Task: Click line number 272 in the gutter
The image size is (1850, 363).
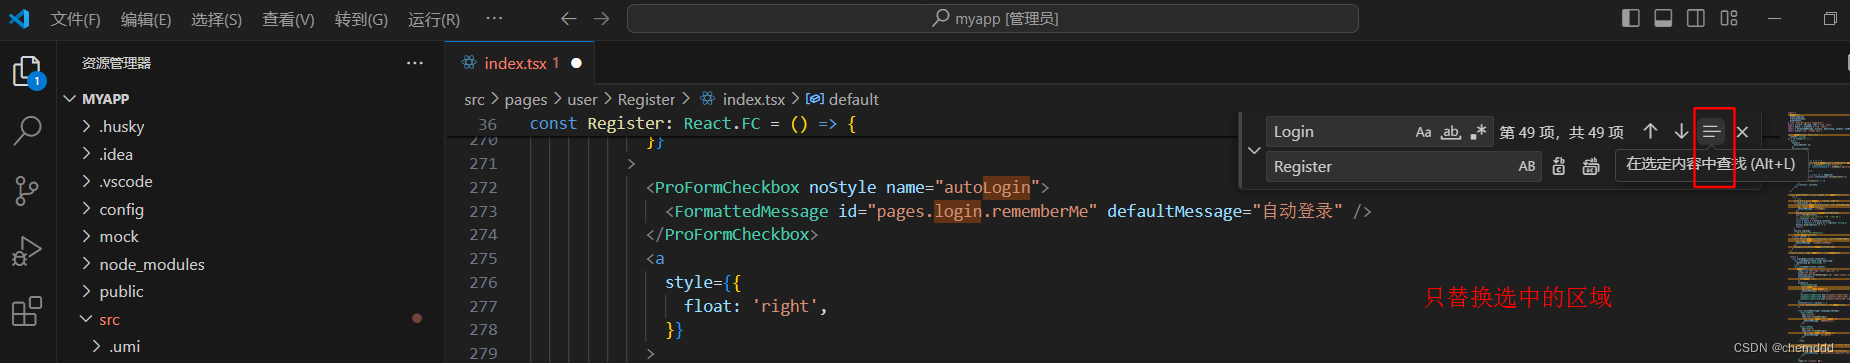Action: (483, 187)
